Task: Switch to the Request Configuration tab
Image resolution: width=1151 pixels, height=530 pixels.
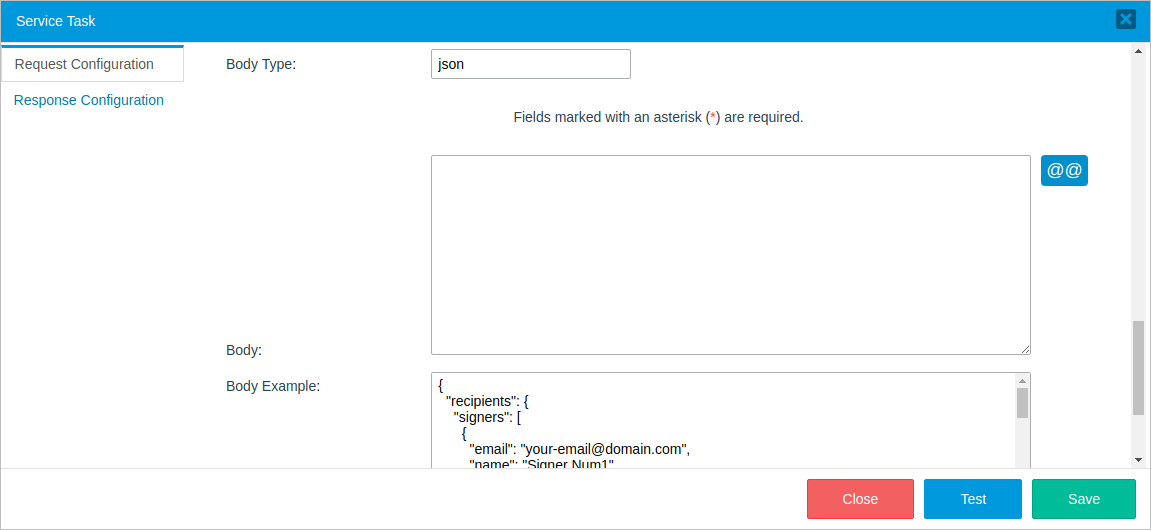Action: (x=85, y=64)
